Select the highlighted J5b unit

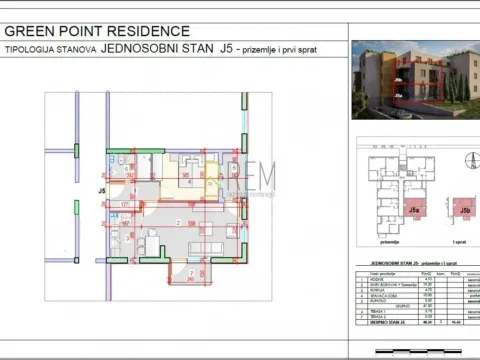pos(464,209)
